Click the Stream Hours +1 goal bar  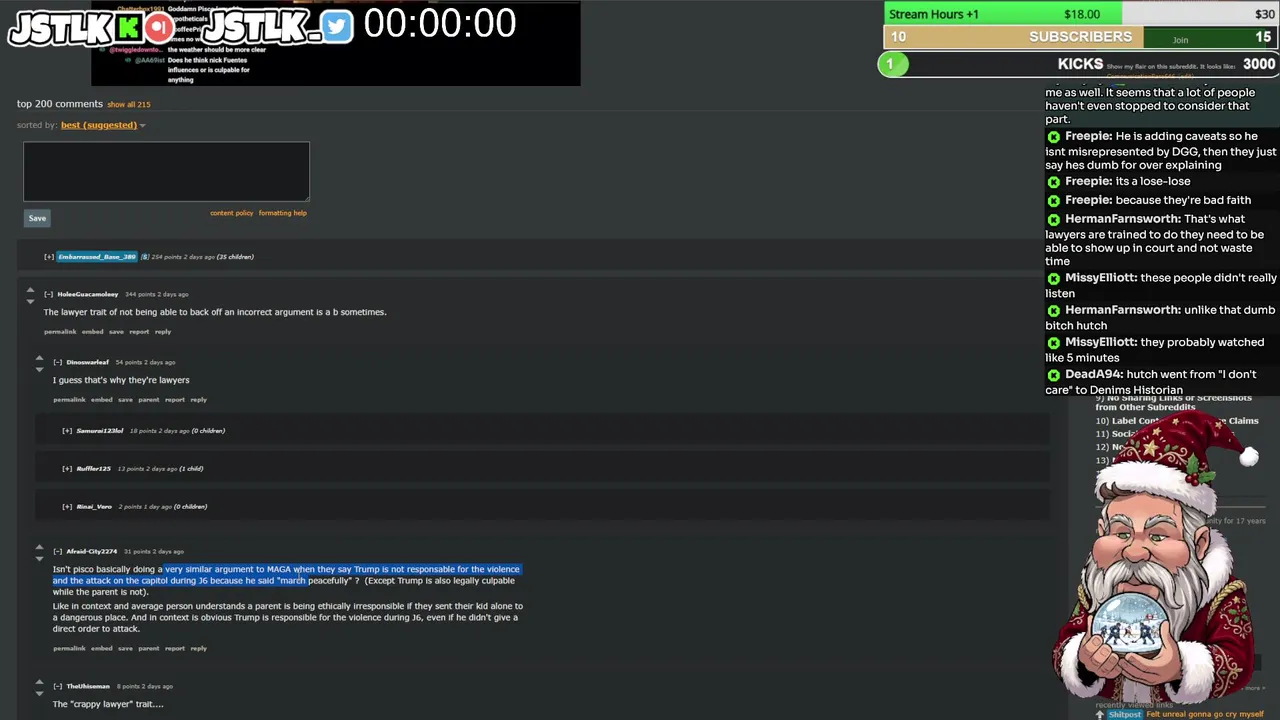(x=1081, y=14)
